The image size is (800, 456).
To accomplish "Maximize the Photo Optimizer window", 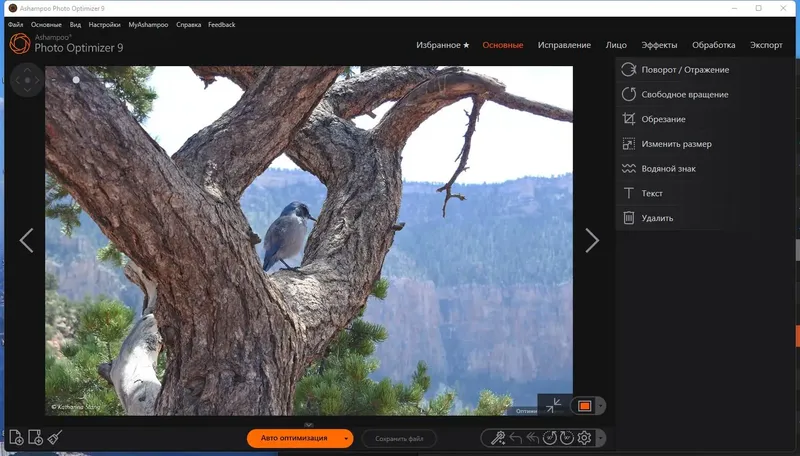I will click(x=759, y=8).
